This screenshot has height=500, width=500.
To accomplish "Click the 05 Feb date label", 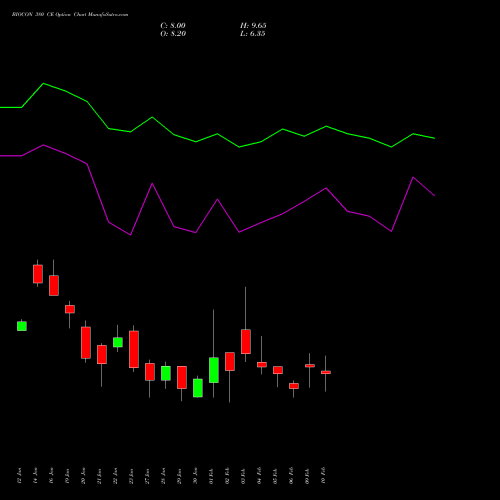I will (x=275, y=476).
